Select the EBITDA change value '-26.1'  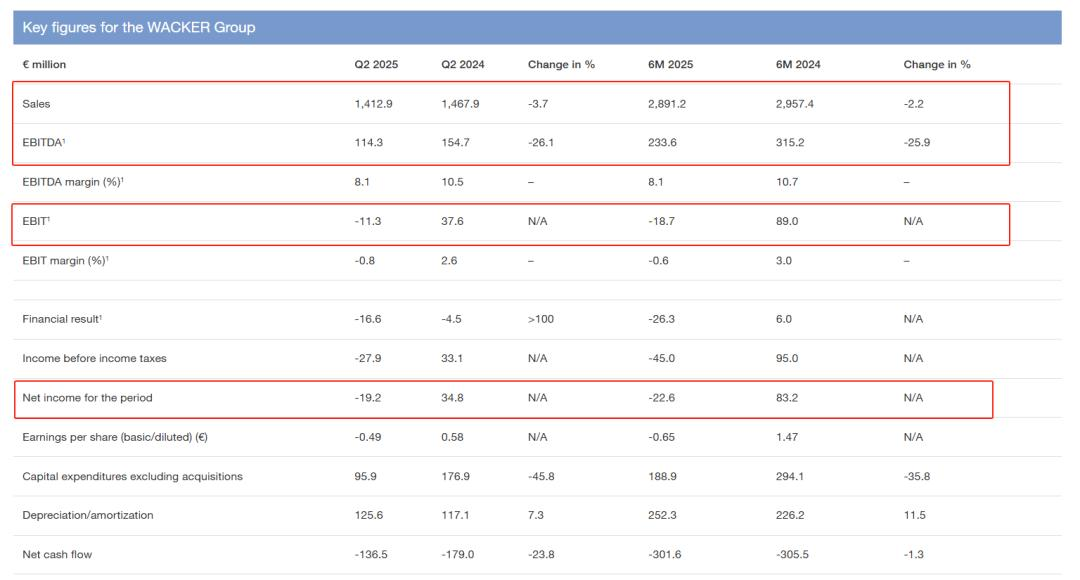(541, 143)
